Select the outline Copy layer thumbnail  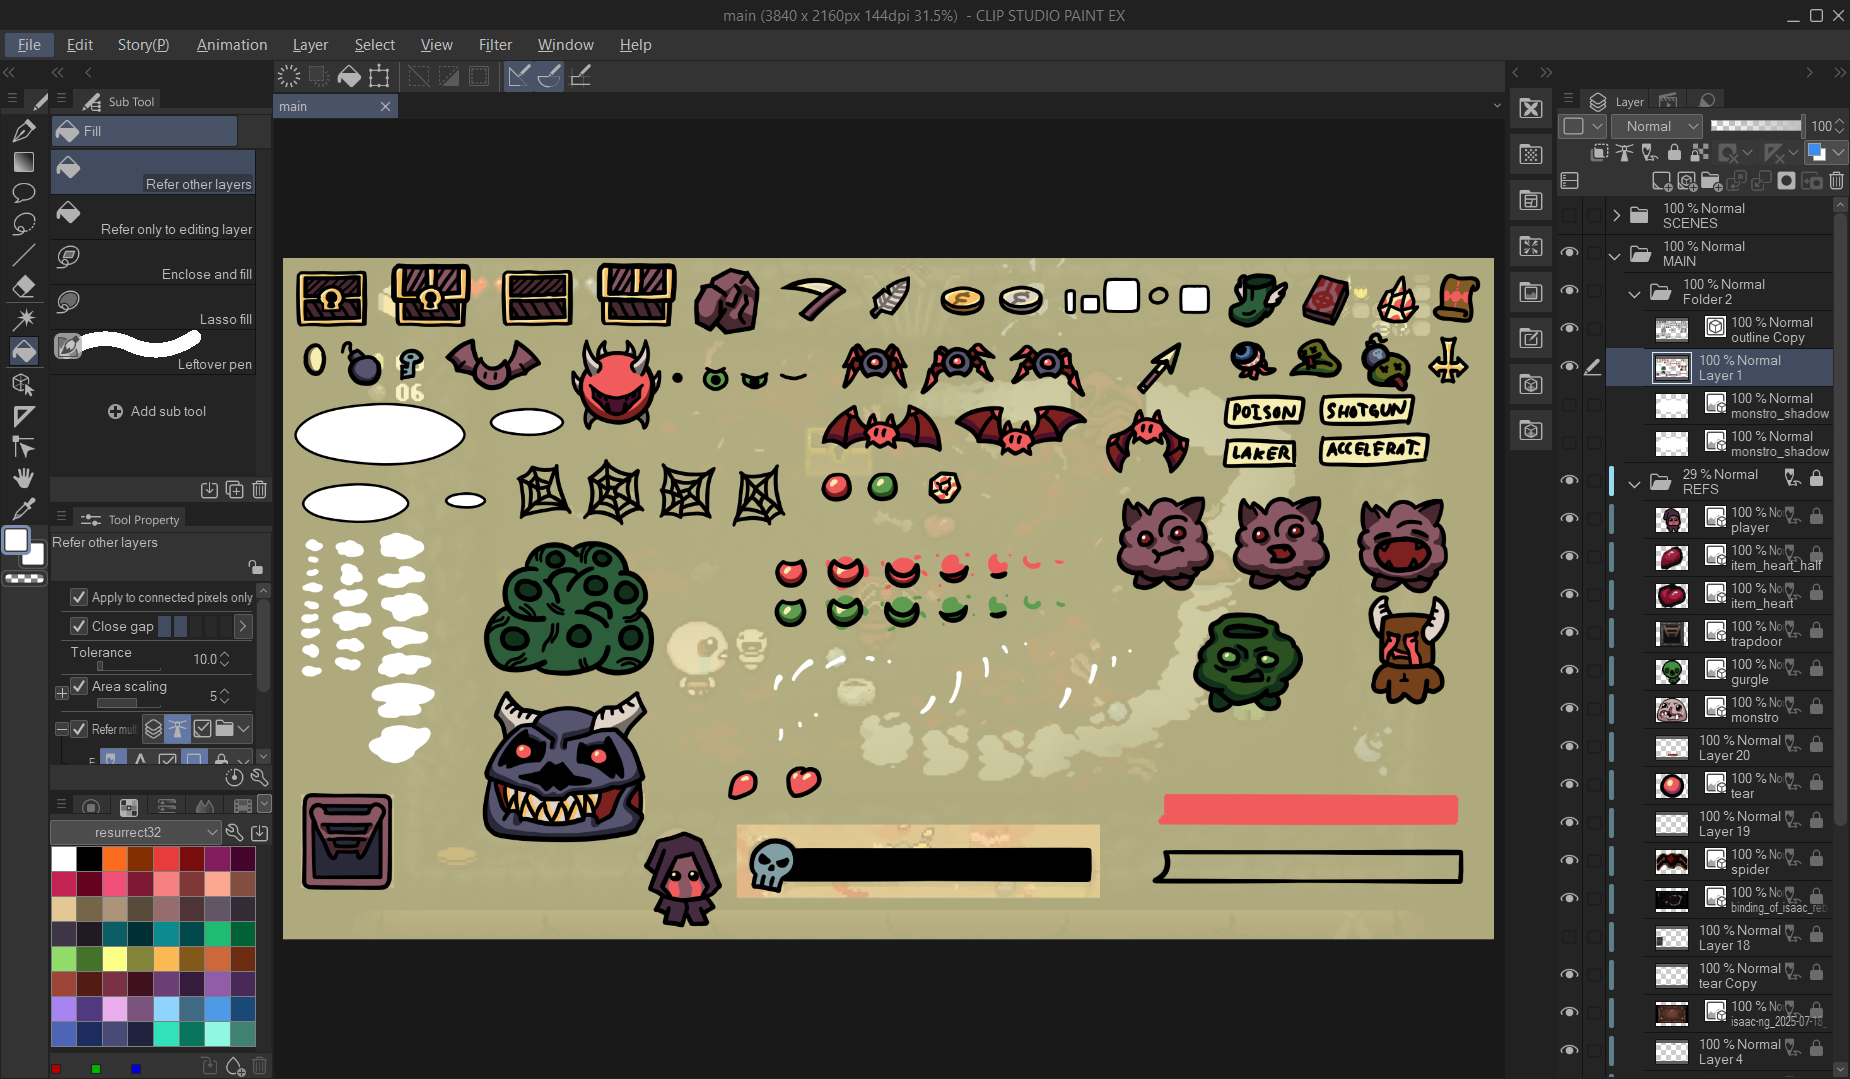coord(1671,329)
